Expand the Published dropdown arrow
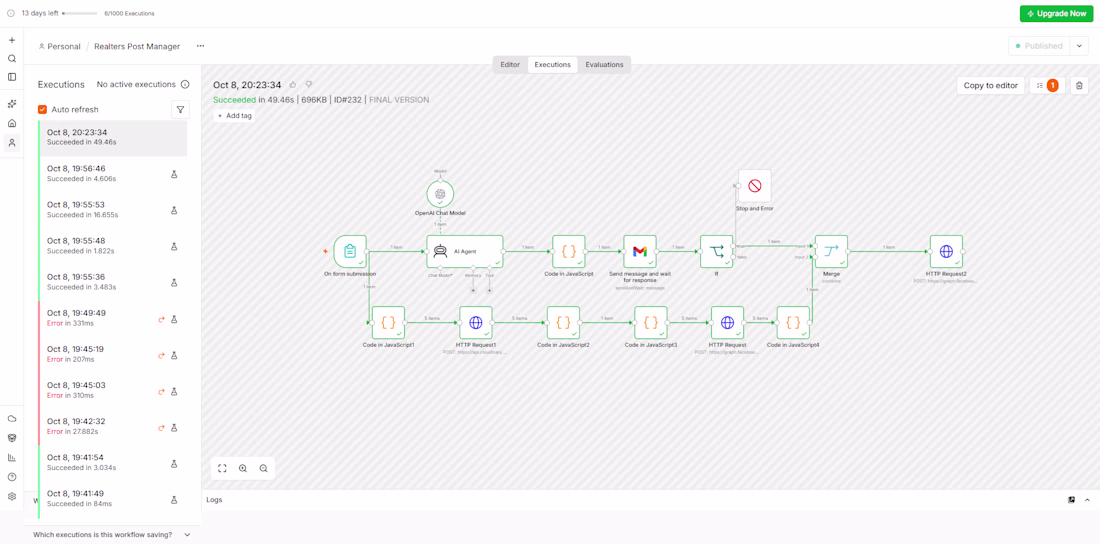This screenshot has width=1100, height=544. point(1079,46)
